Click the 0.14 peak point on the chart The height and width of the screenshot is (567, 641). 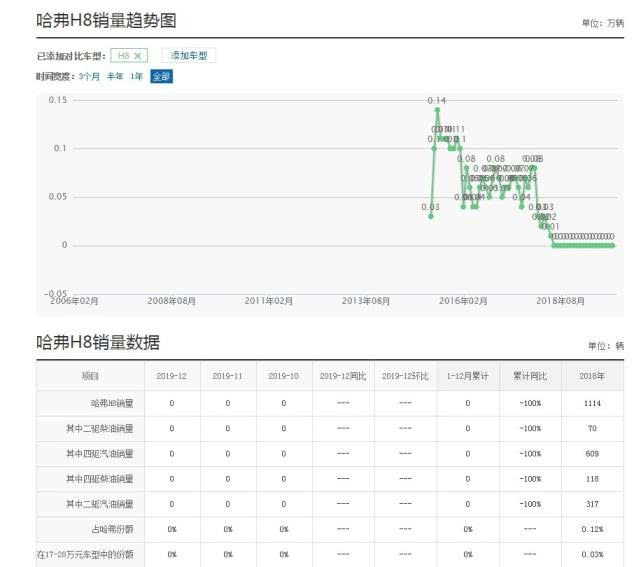437,110
